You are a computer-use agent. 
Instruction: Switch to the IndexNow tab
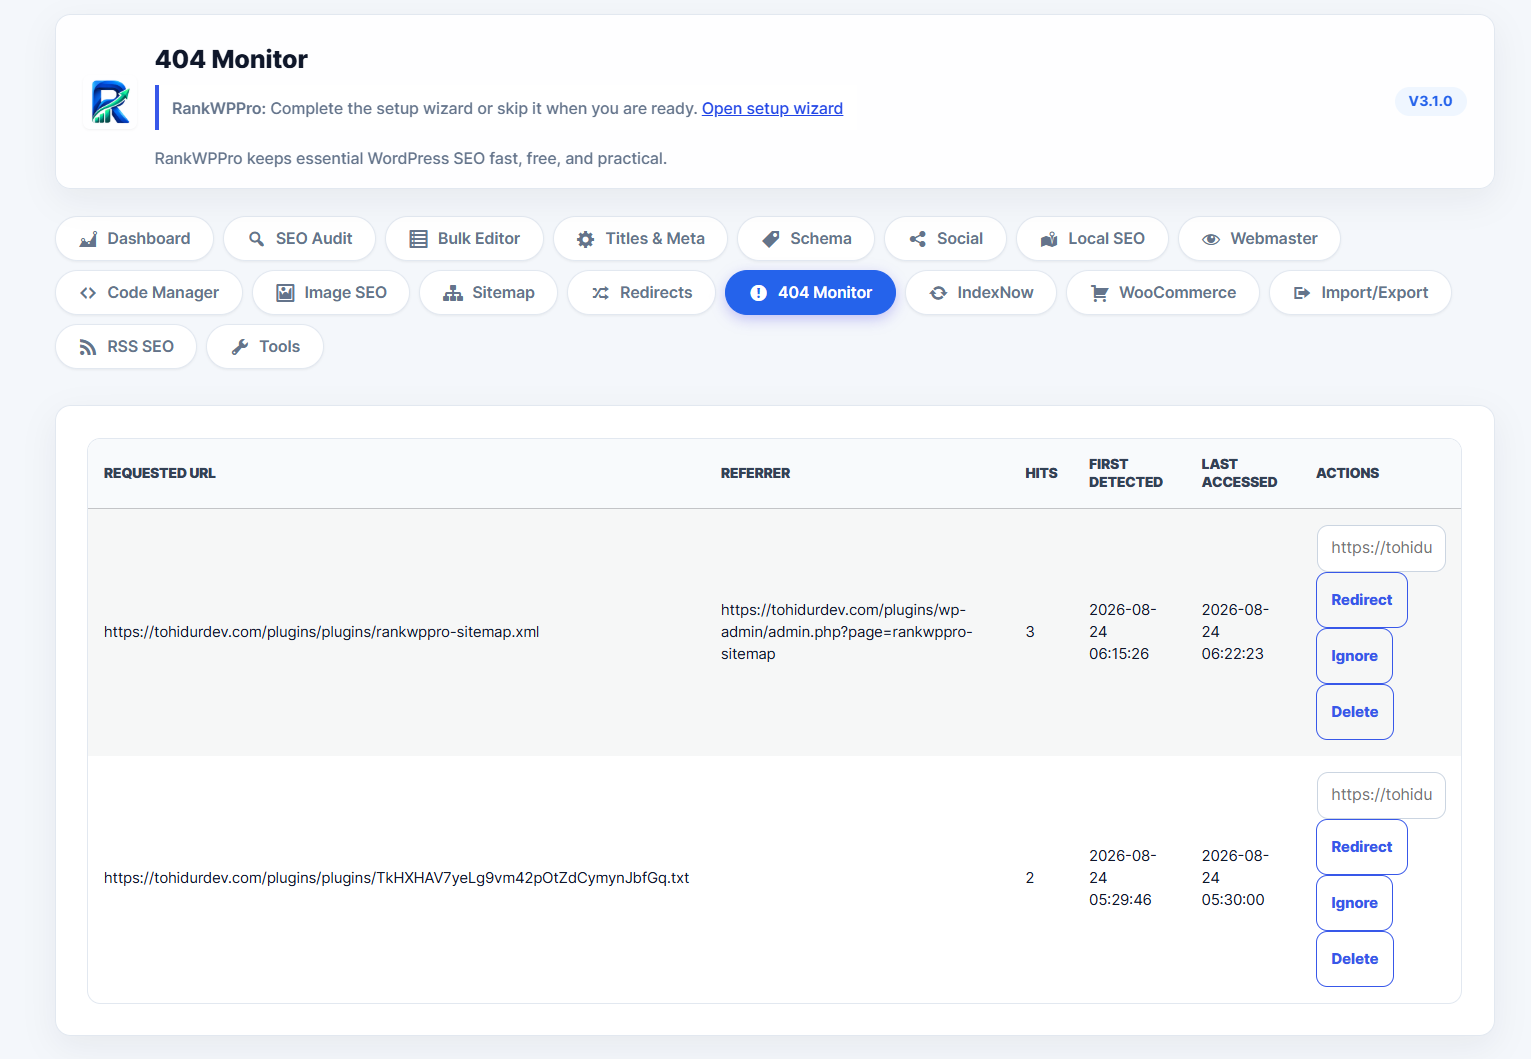pos(981,293)
